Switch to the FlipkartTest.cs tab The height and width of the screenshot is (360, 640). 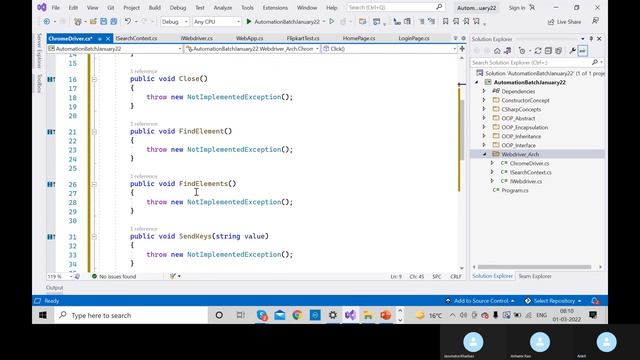[303, 38]
